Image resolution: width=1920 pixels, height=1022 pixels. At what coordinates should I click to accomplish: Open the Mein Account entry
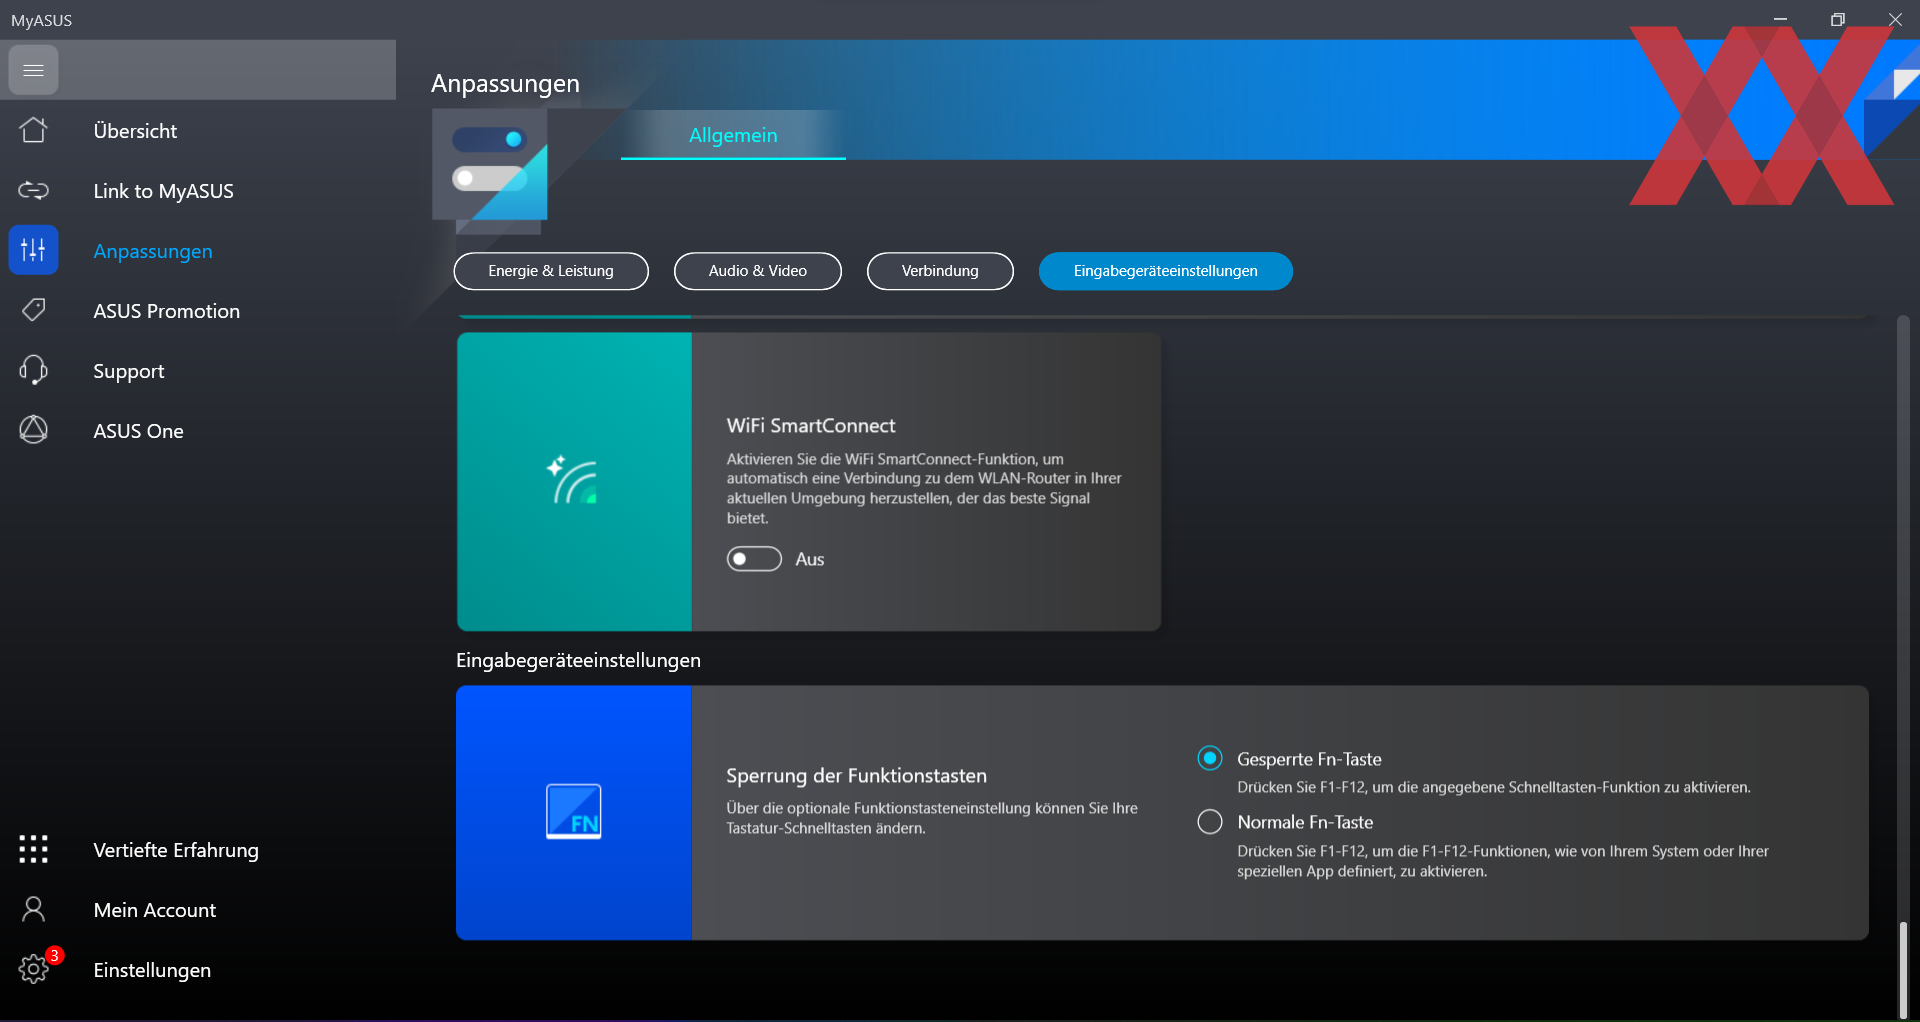(154, 910)
